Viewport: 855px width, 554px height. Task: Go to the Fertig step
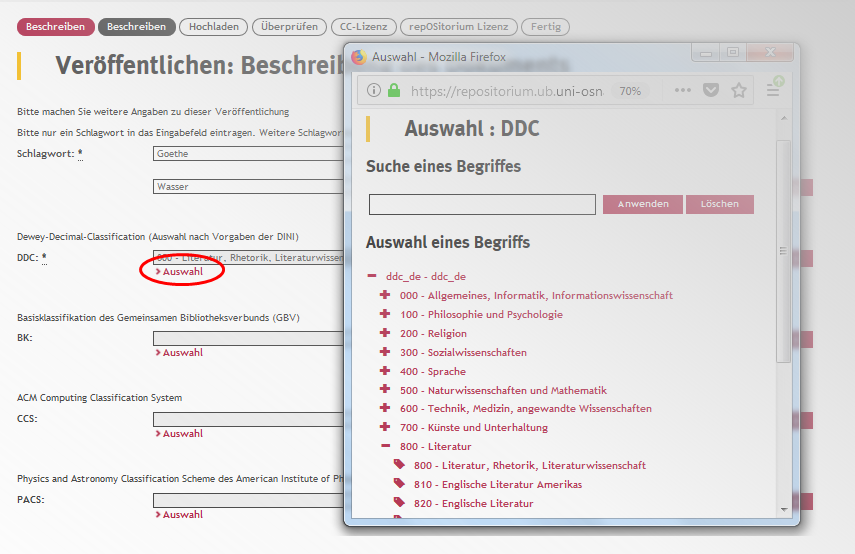(545, 27)
